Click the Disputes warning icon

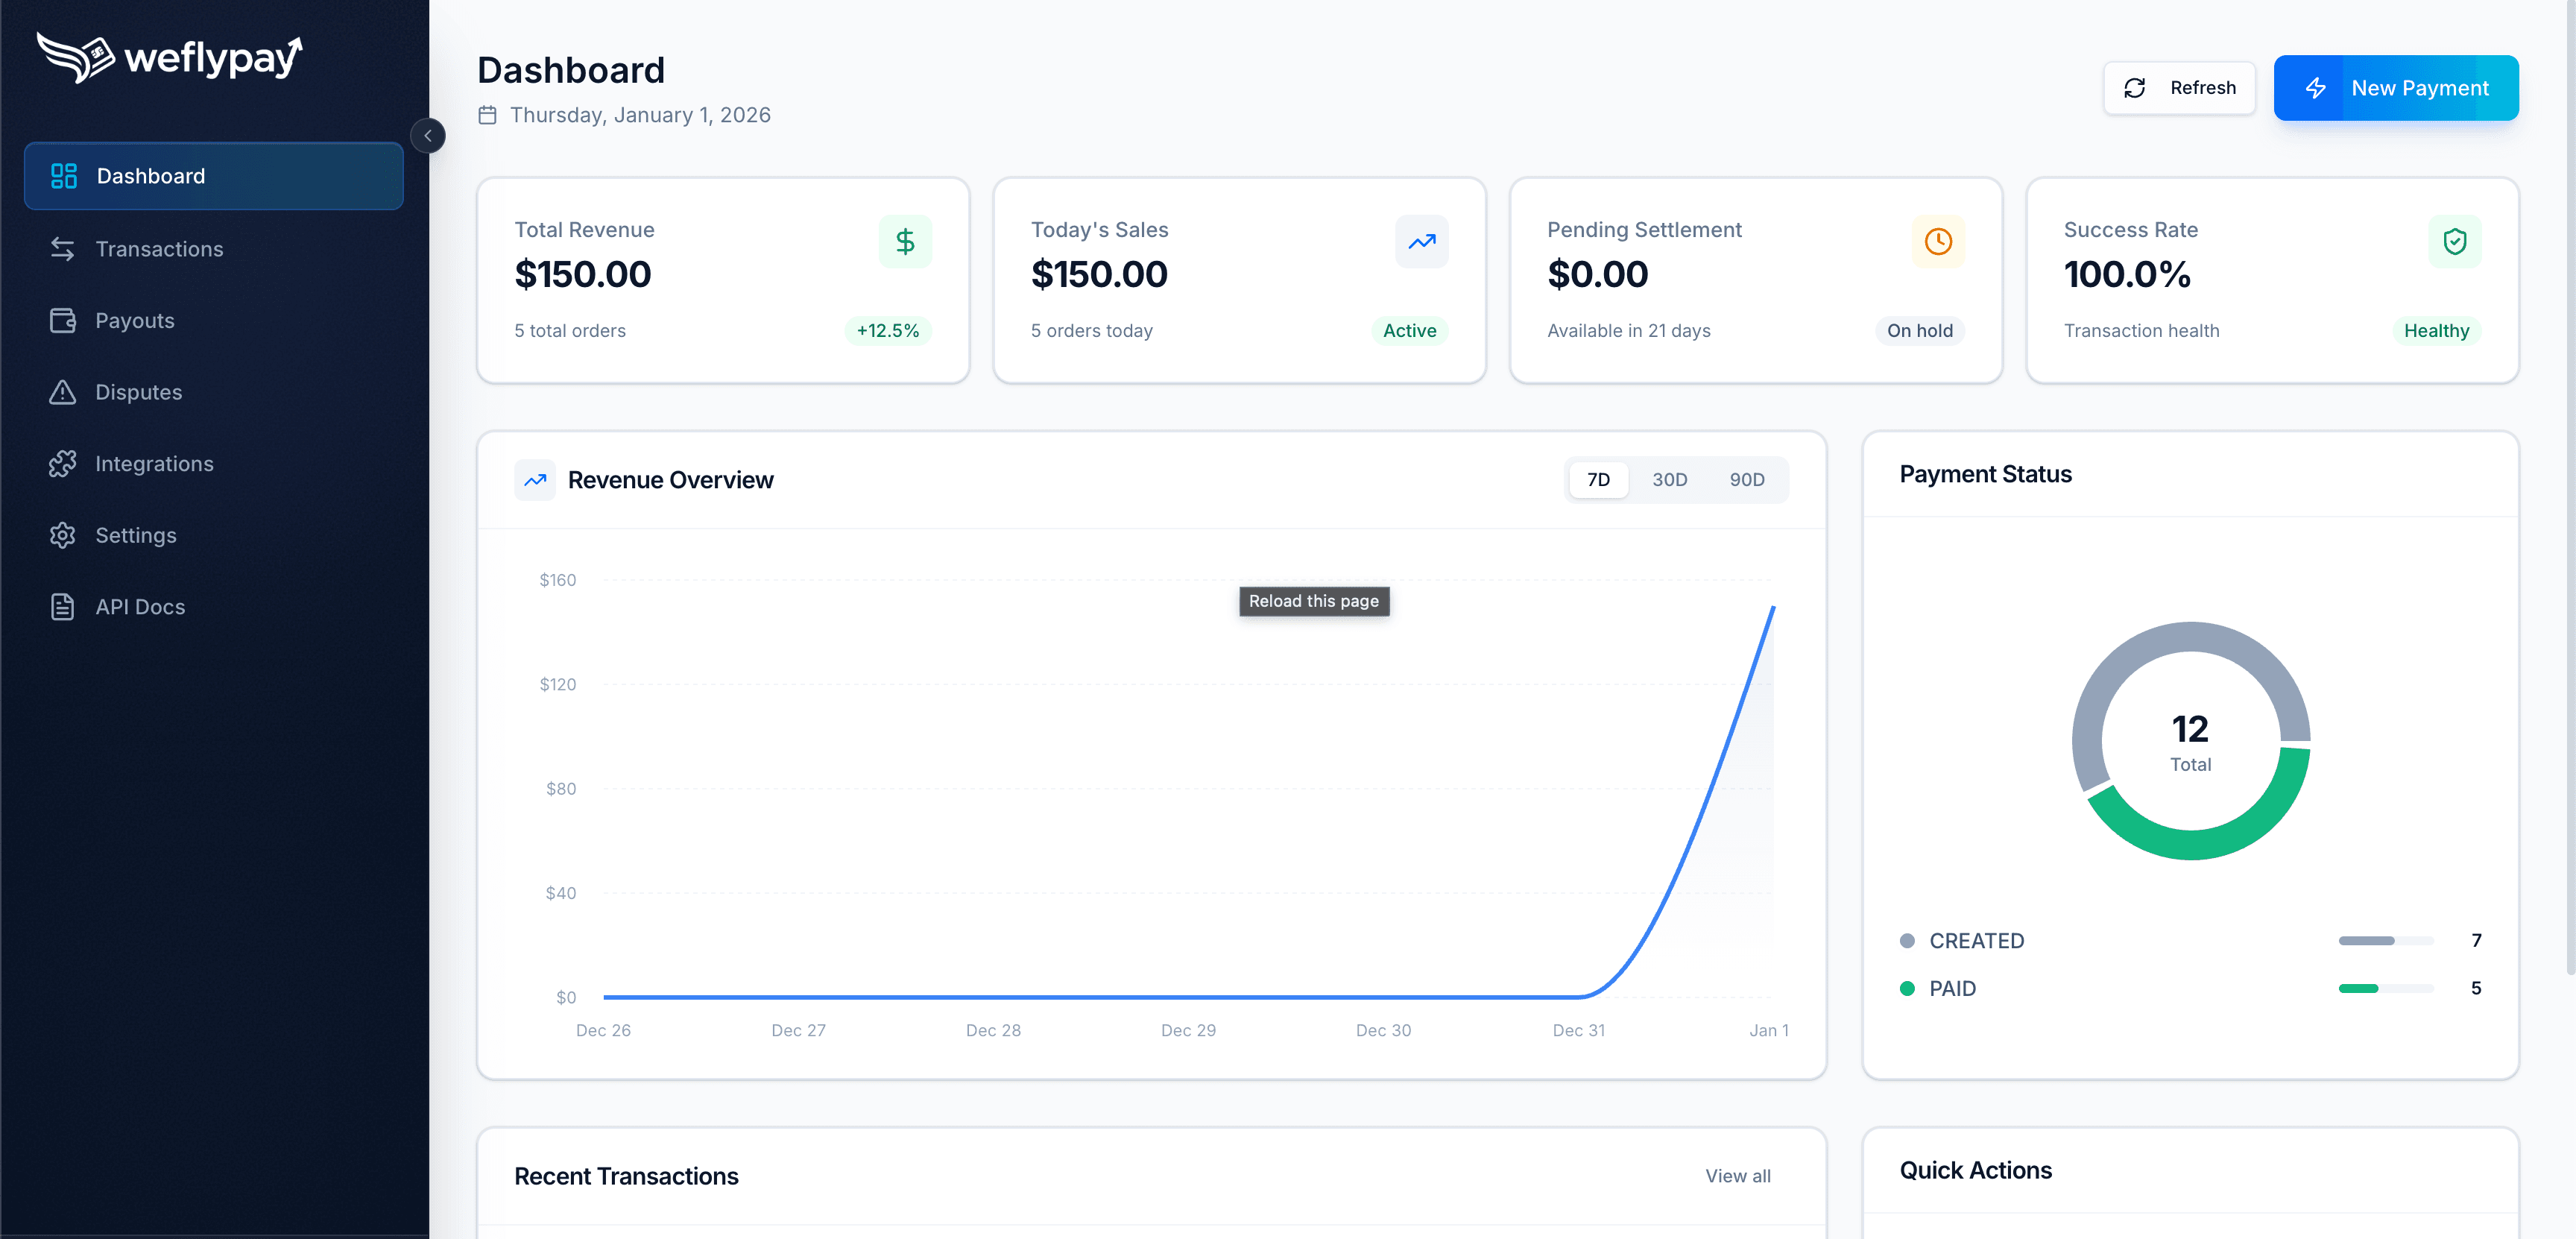62,392
